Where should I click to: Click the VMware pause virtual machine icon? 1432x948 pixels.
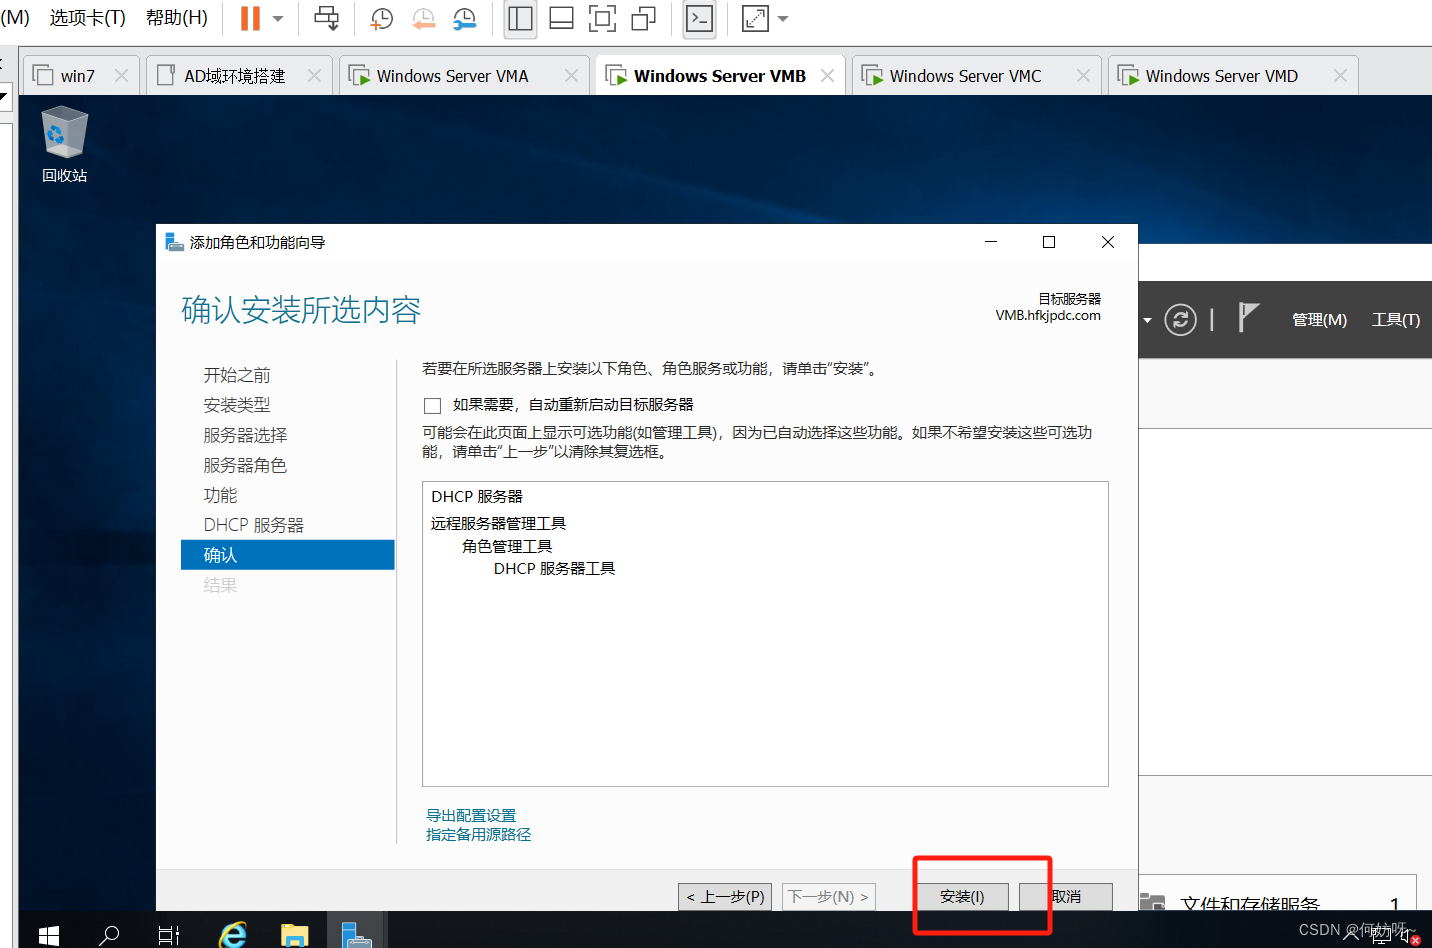pyautogui.click(x=250, y=18)
